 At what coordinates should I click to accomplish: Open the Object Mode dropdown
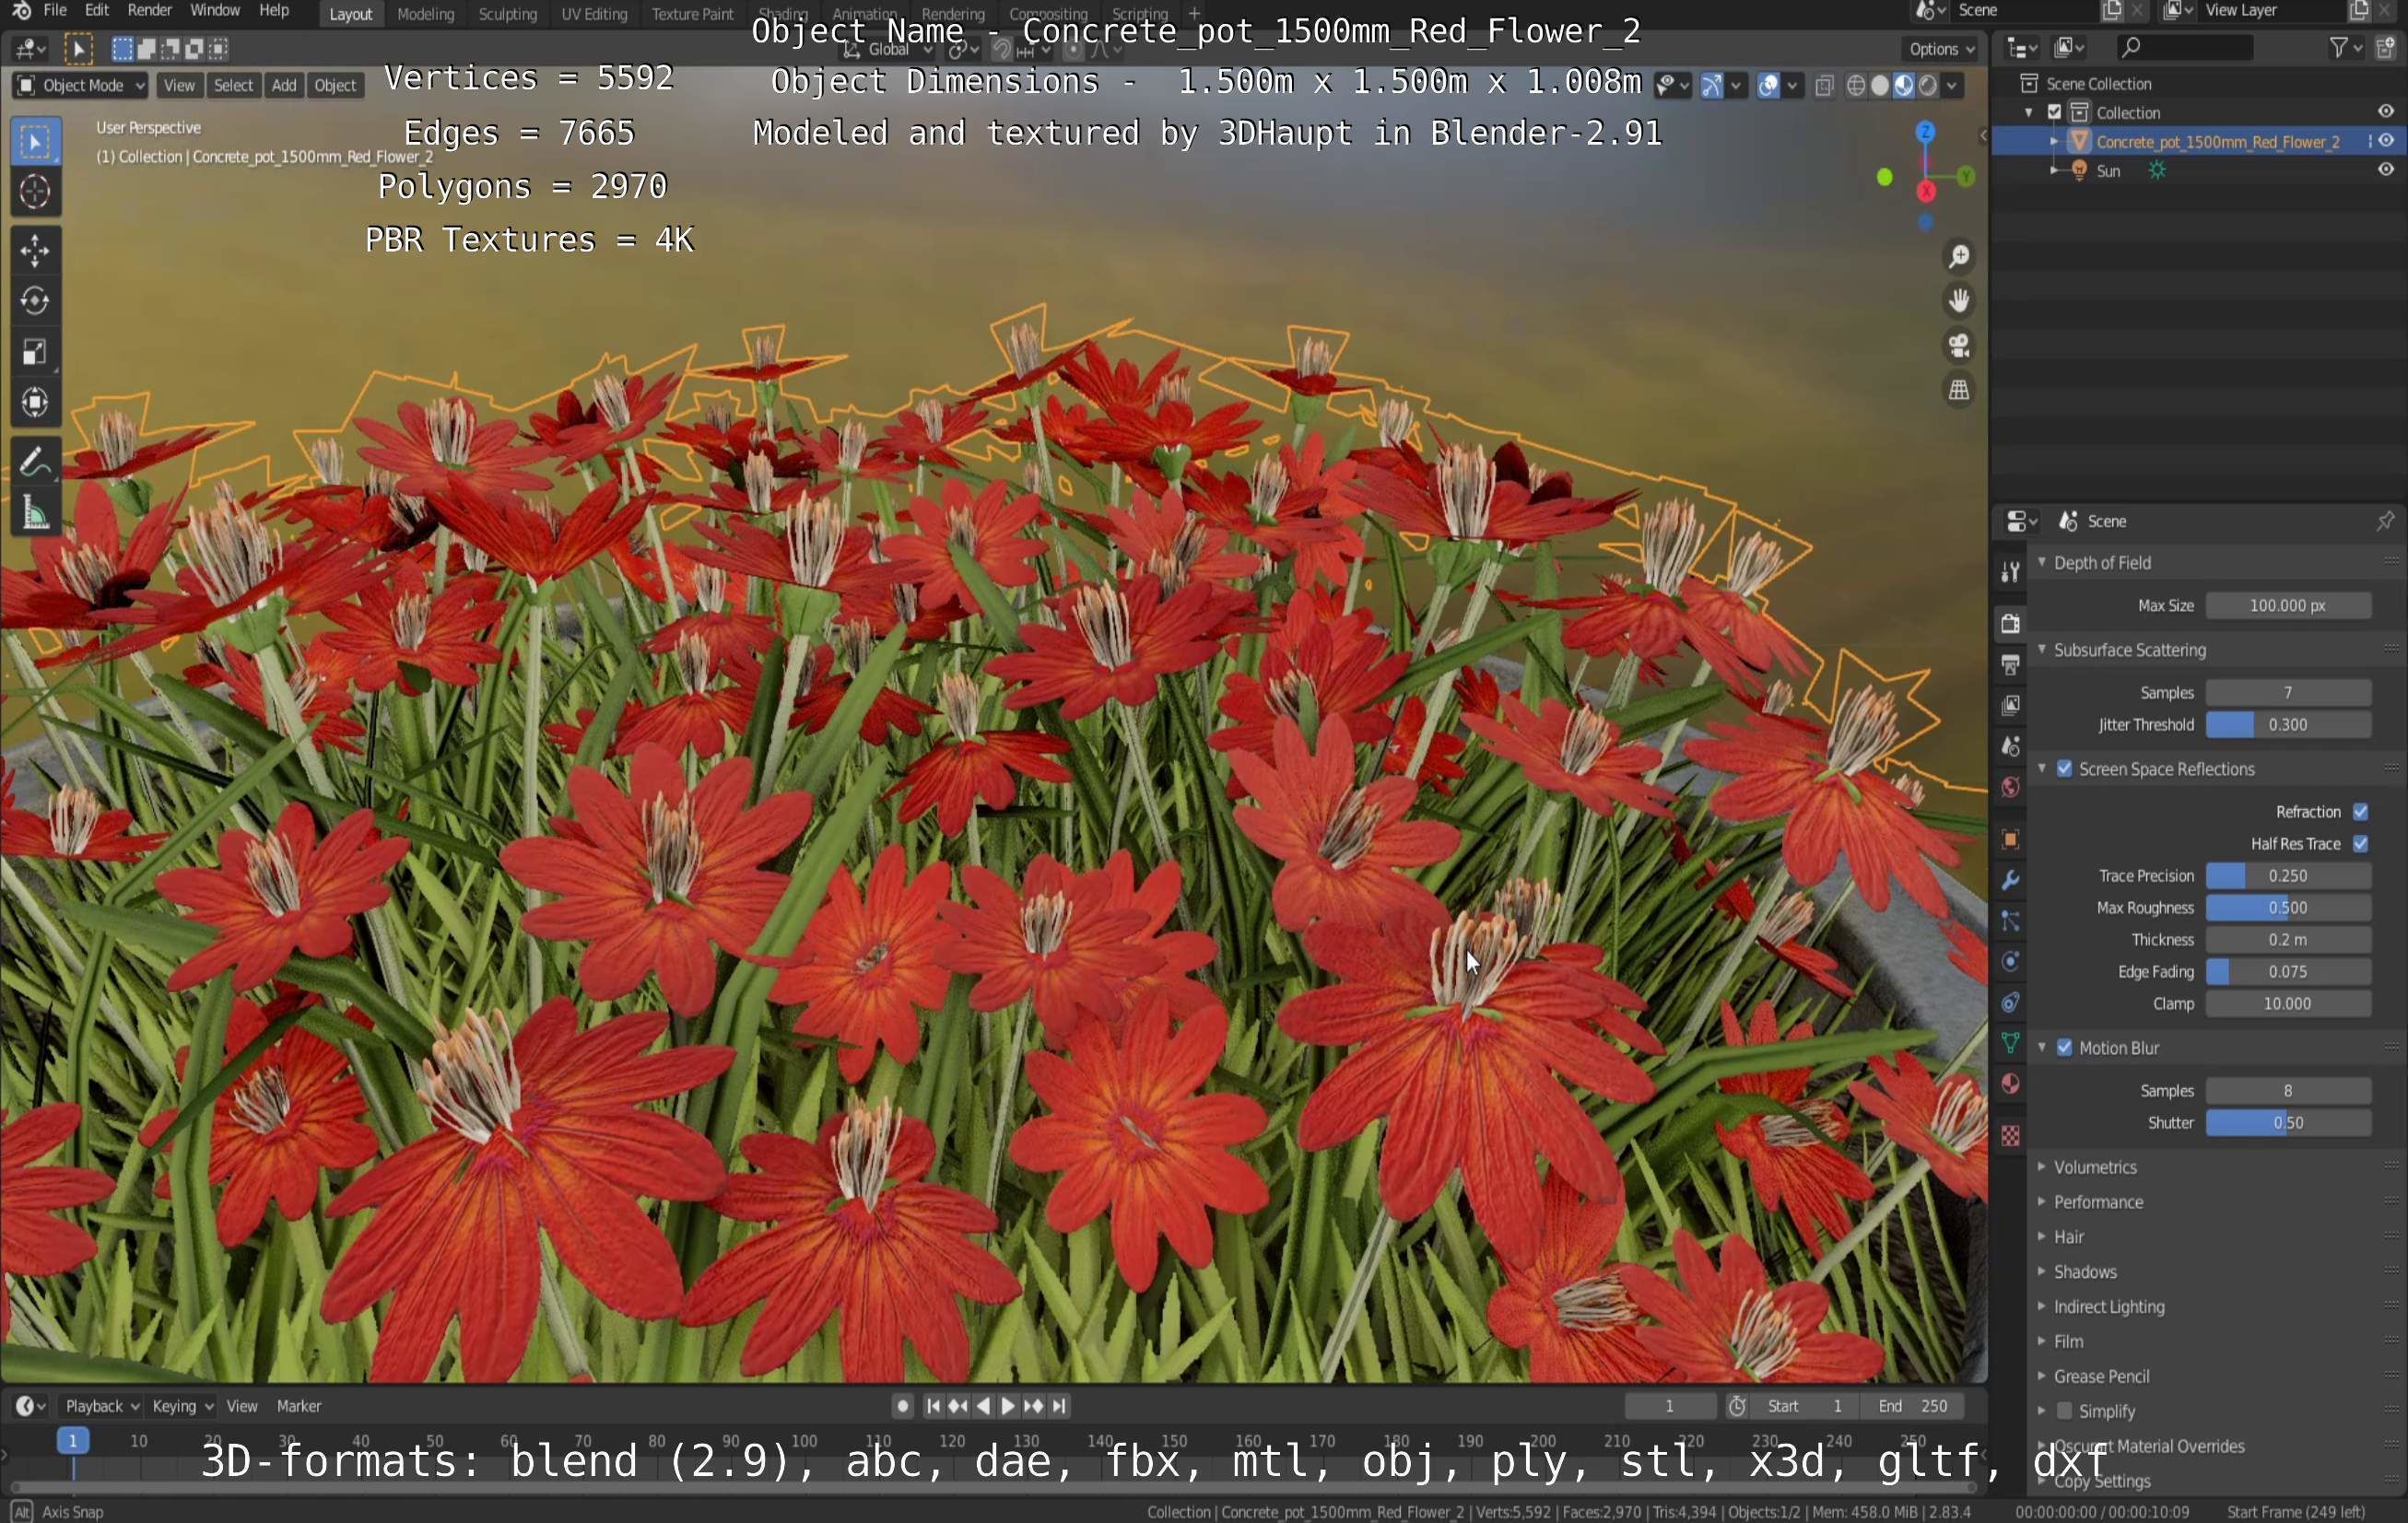(x=80, y=86)
